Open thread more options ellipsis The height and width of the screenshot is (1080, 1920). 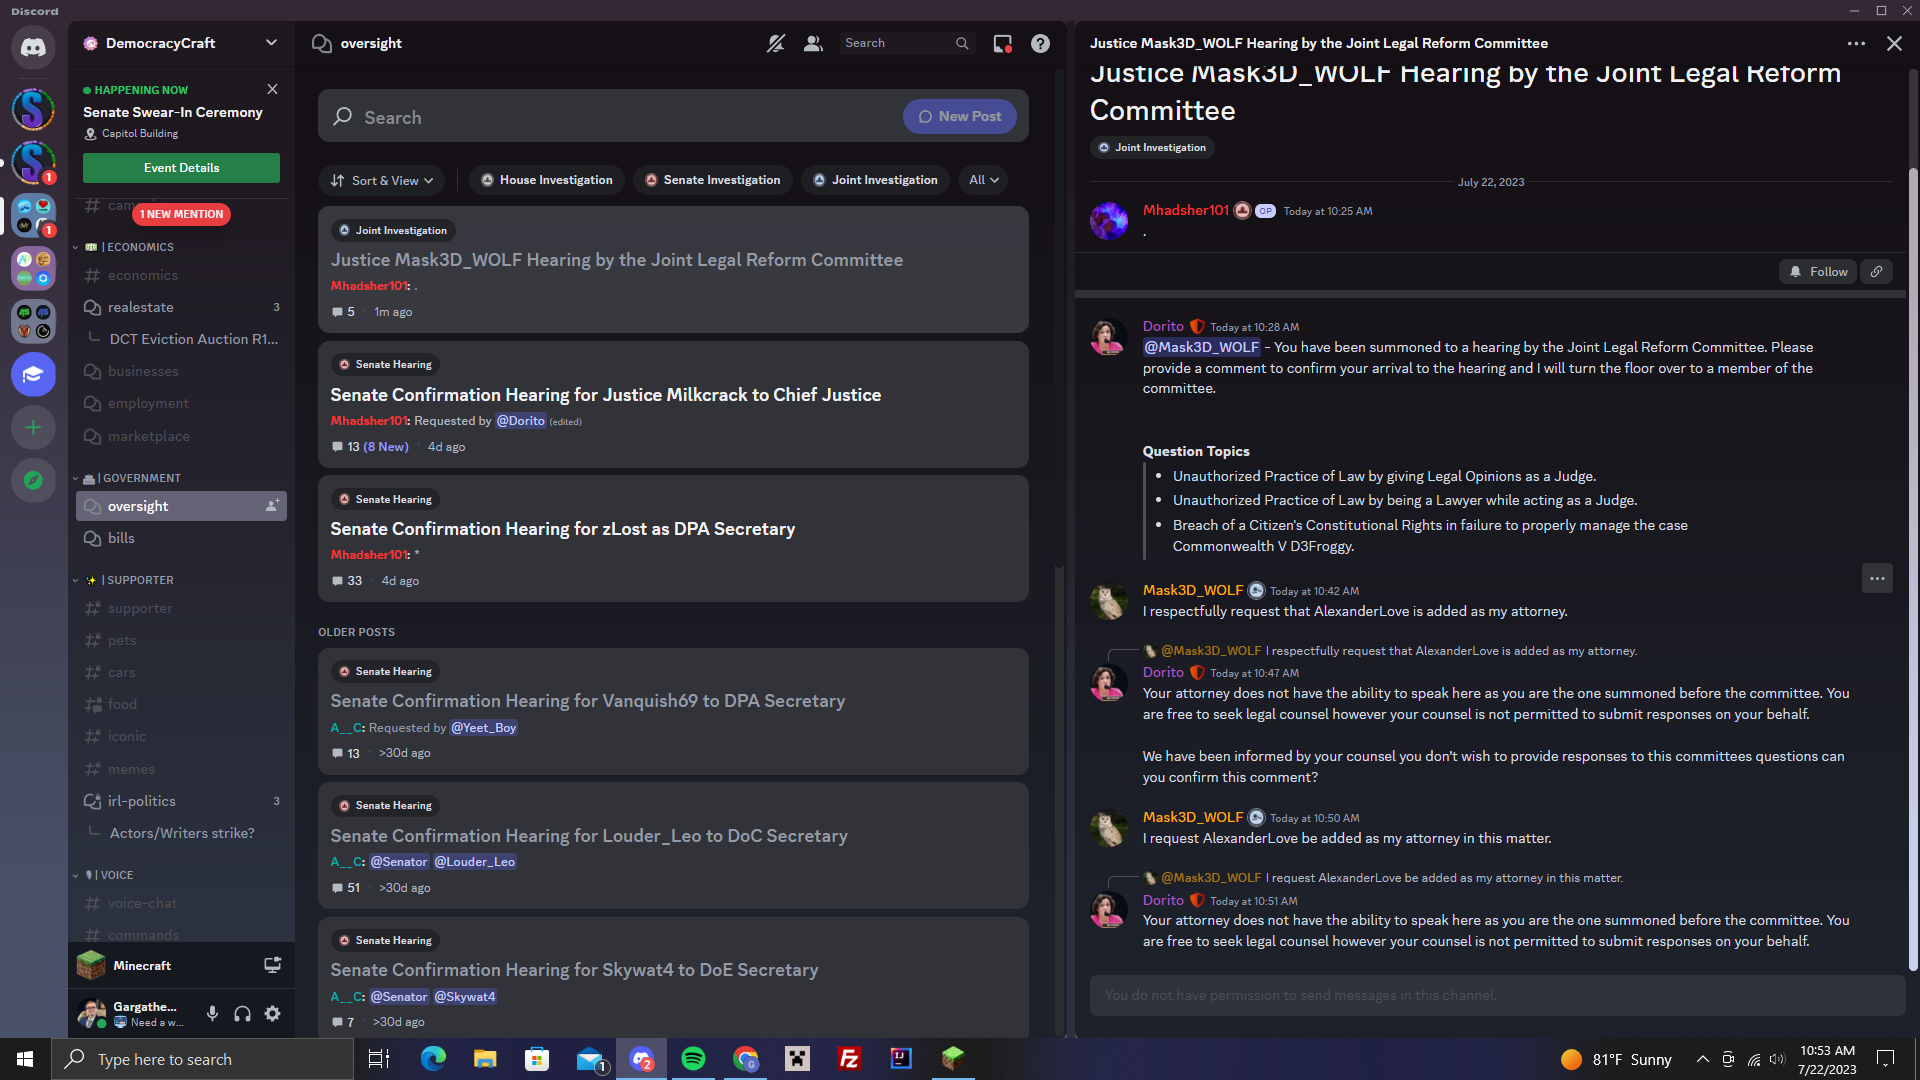[x=1856, y=43]
